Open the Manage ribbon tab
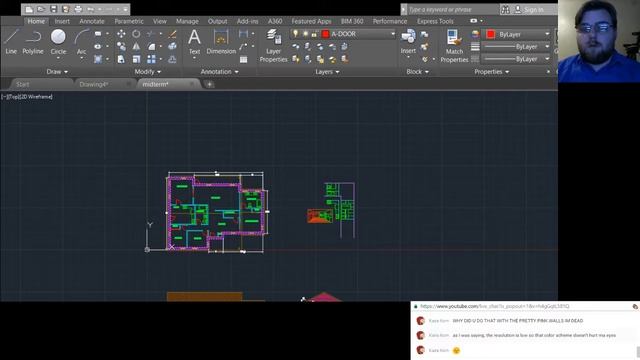 [187, 21]
